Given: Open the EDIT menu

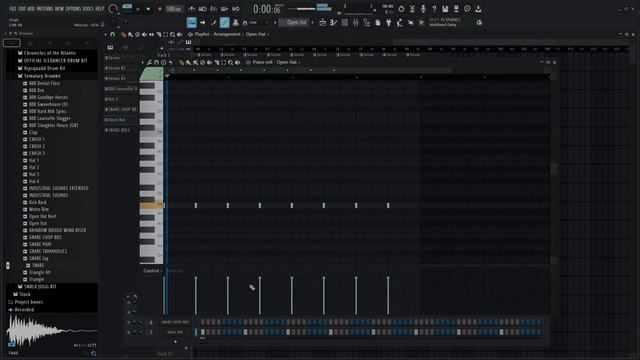Looking at the screenshot, I should (22, 9).
